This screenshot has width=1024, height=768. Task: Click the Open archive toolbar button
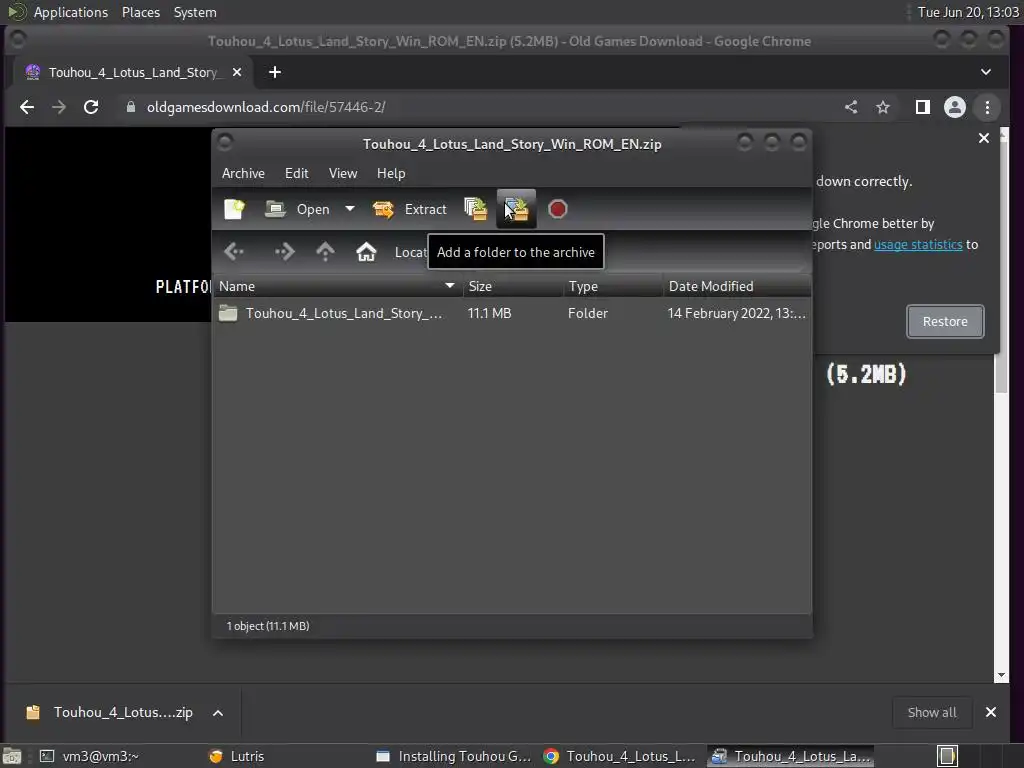[x=297, y=209]
